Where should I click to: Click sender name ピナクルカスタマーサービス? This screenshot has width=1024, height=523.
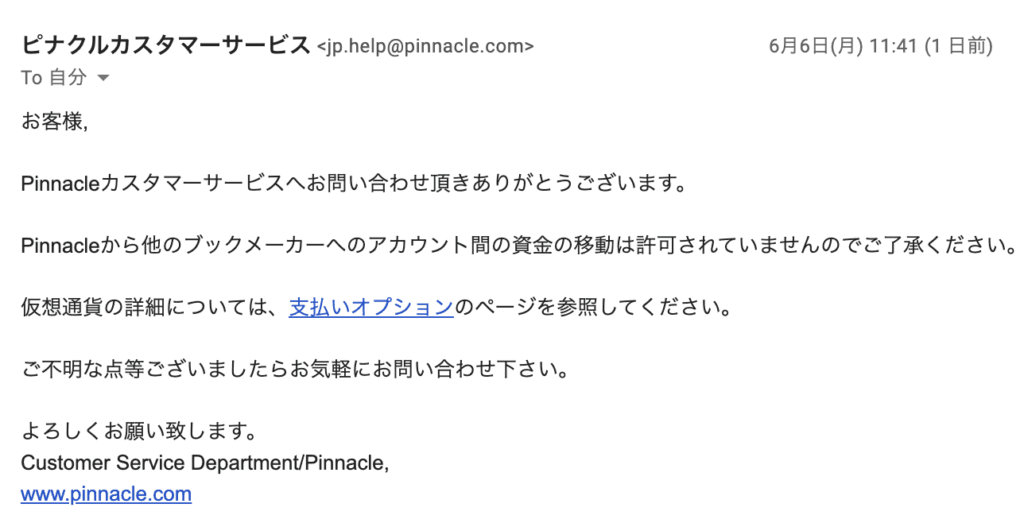(x=166, y=45)
